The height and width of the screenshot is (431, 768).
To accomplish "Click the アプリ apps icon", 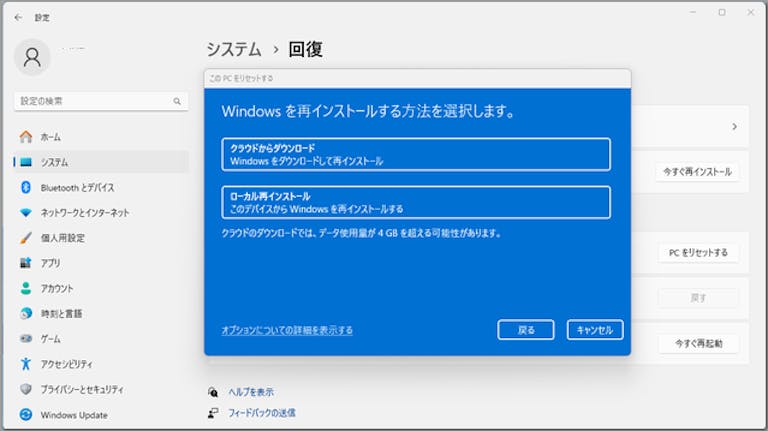I will click(x=26, y=263).
